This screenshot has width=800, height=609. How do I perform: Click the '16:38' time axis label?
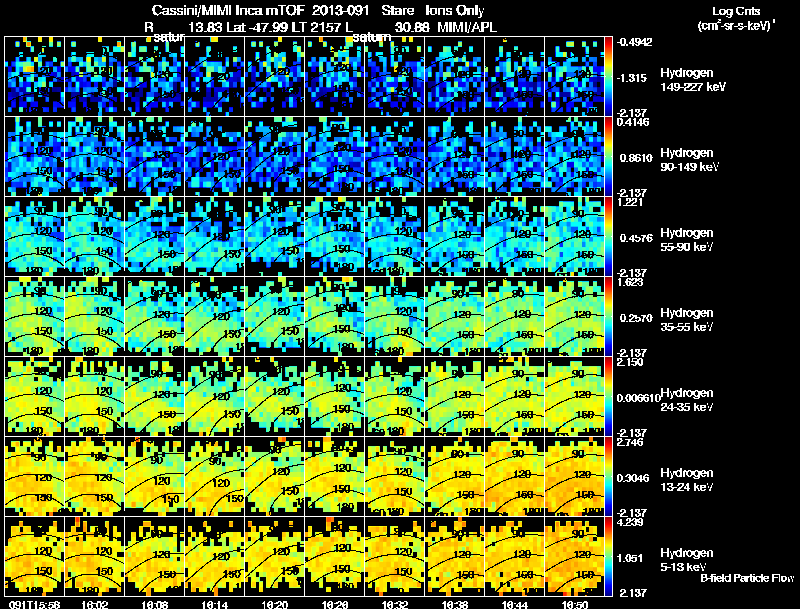[455, 605]
